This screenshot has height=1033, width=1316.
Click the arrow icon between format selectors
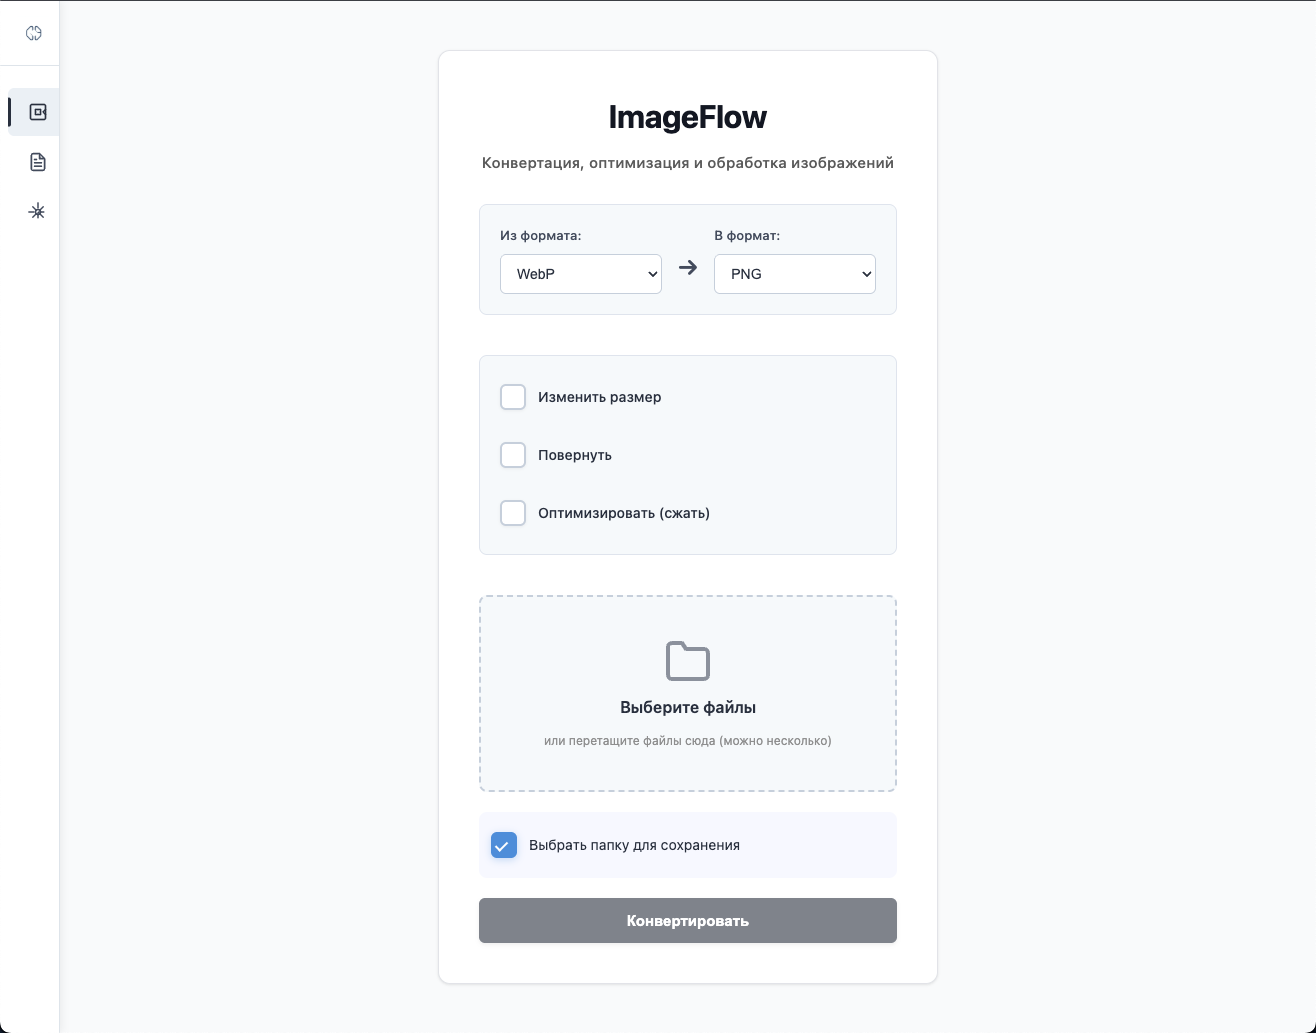[687, 268]
